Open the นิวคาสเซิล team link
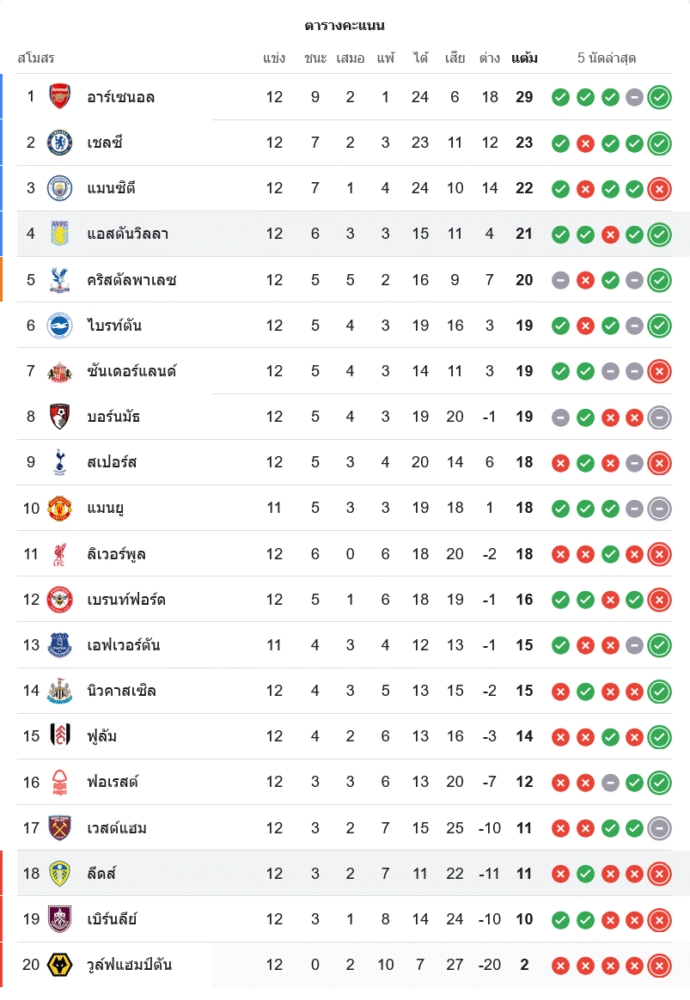This screenshot has width=690, height=1000. click(122, 691)
